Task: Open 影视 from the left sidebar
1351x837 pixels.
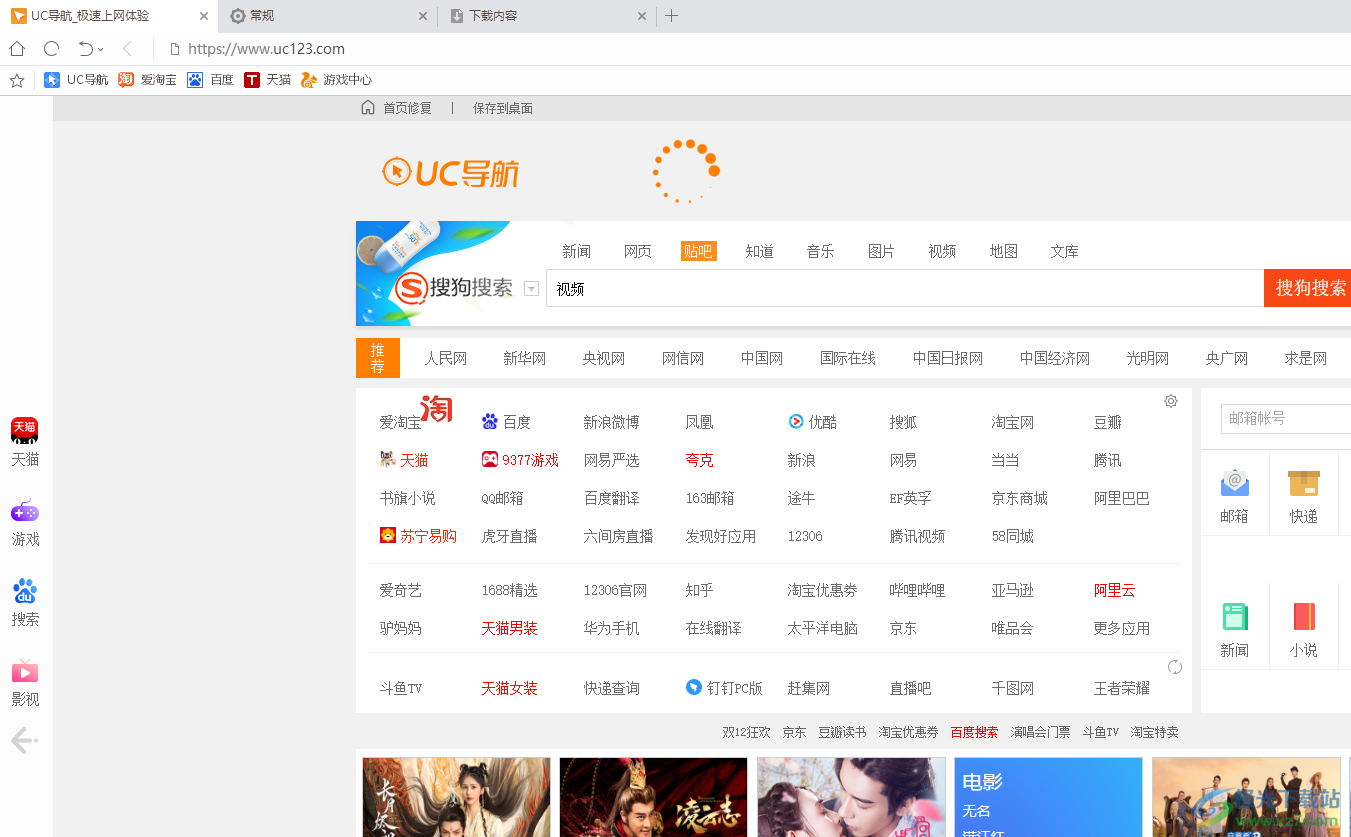Action: 25,683
